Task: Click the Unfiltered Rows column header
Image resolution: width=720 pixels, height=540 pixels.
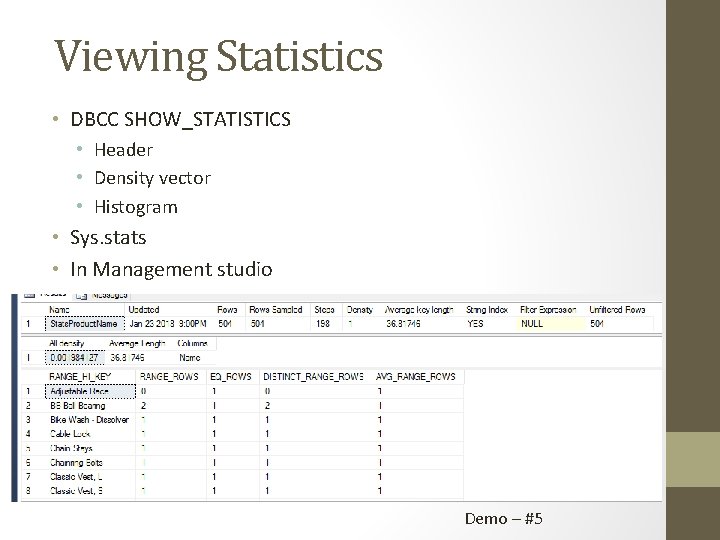Action: [617, 310]
